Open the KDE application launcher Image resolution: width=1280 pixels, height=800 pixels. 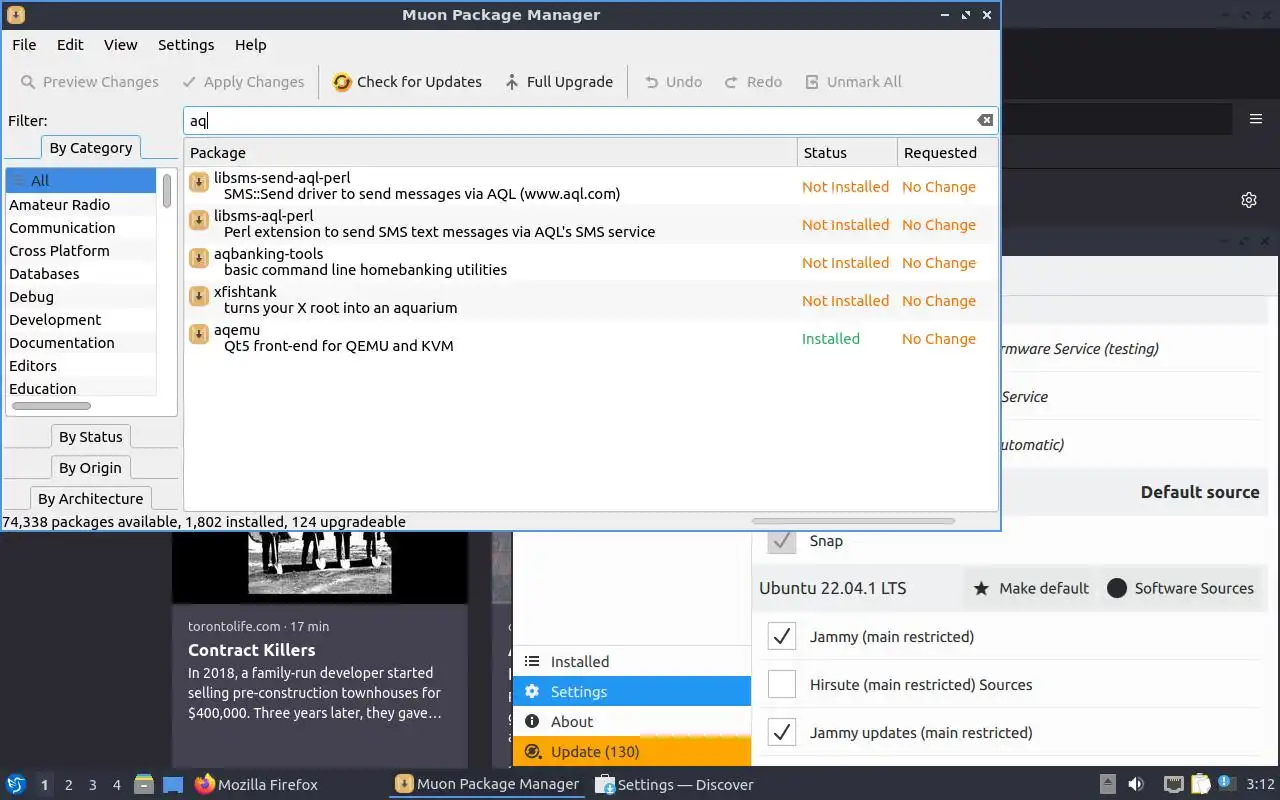point(16,784)
